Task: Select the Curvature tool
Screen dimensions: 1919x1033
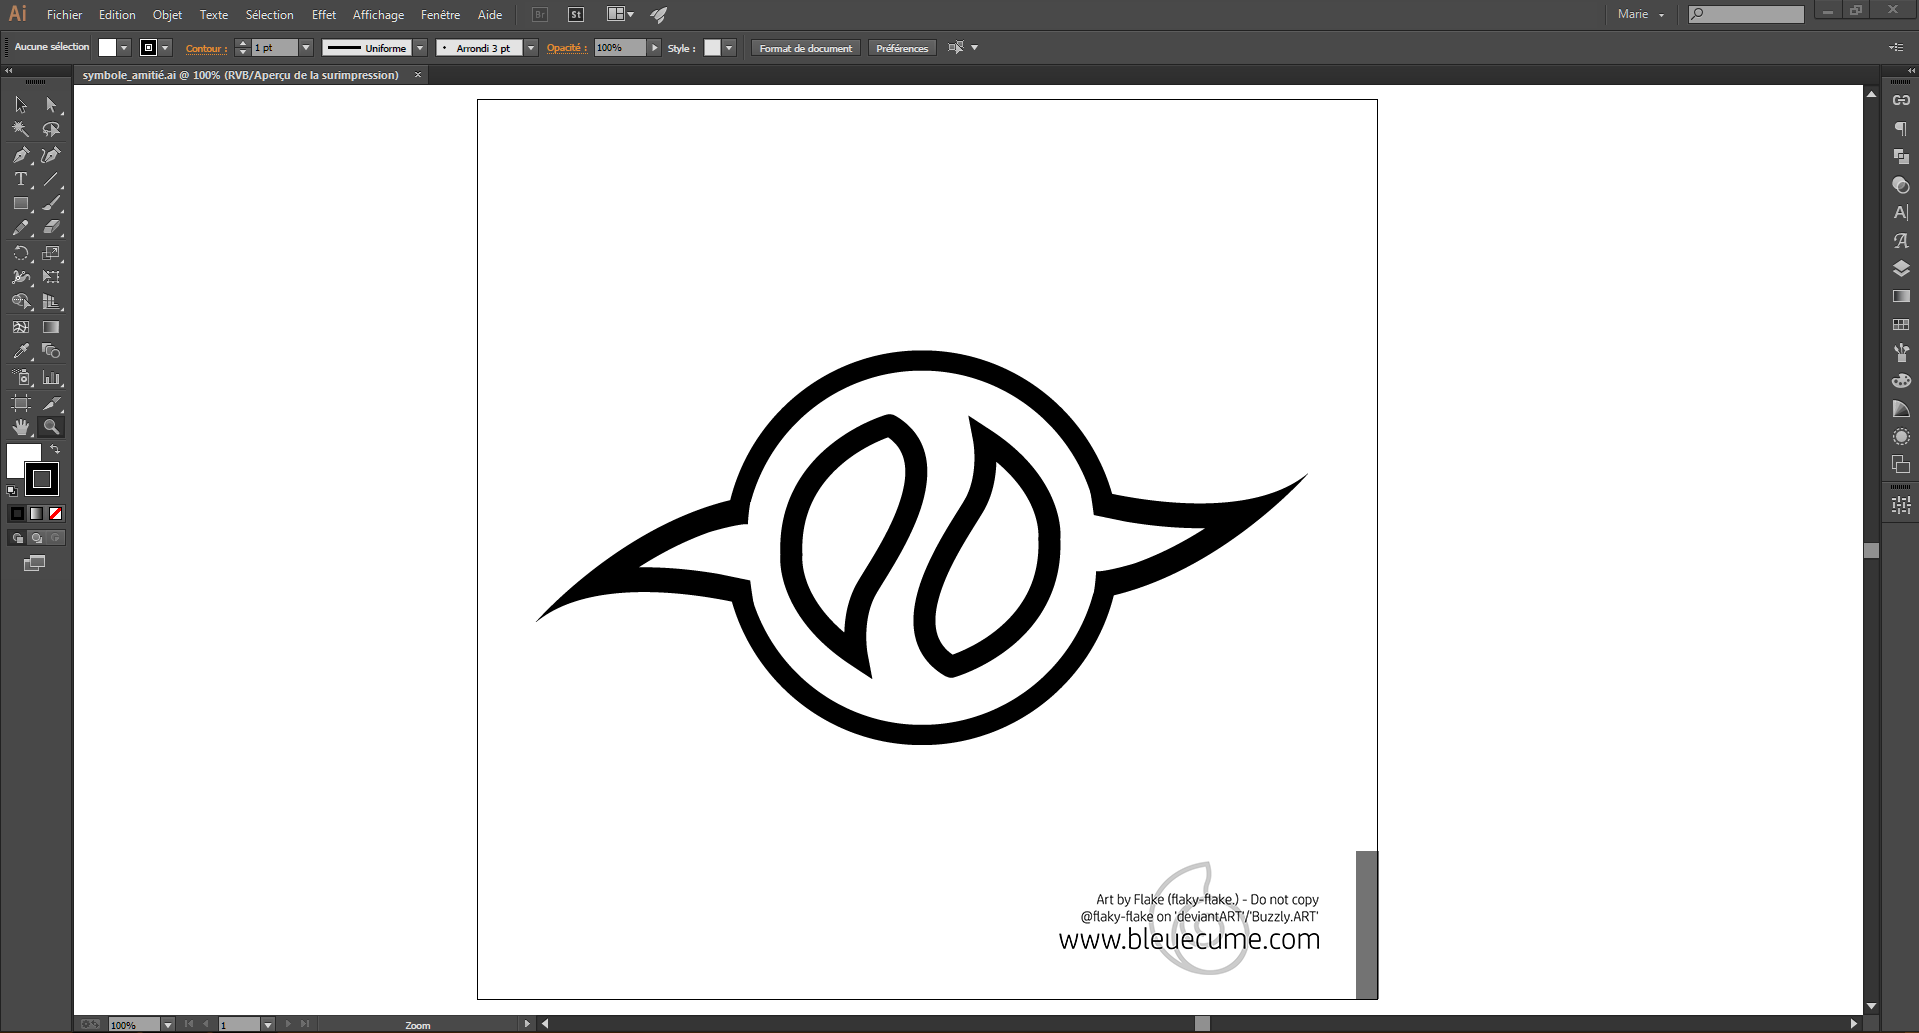Action: (51, 154)
